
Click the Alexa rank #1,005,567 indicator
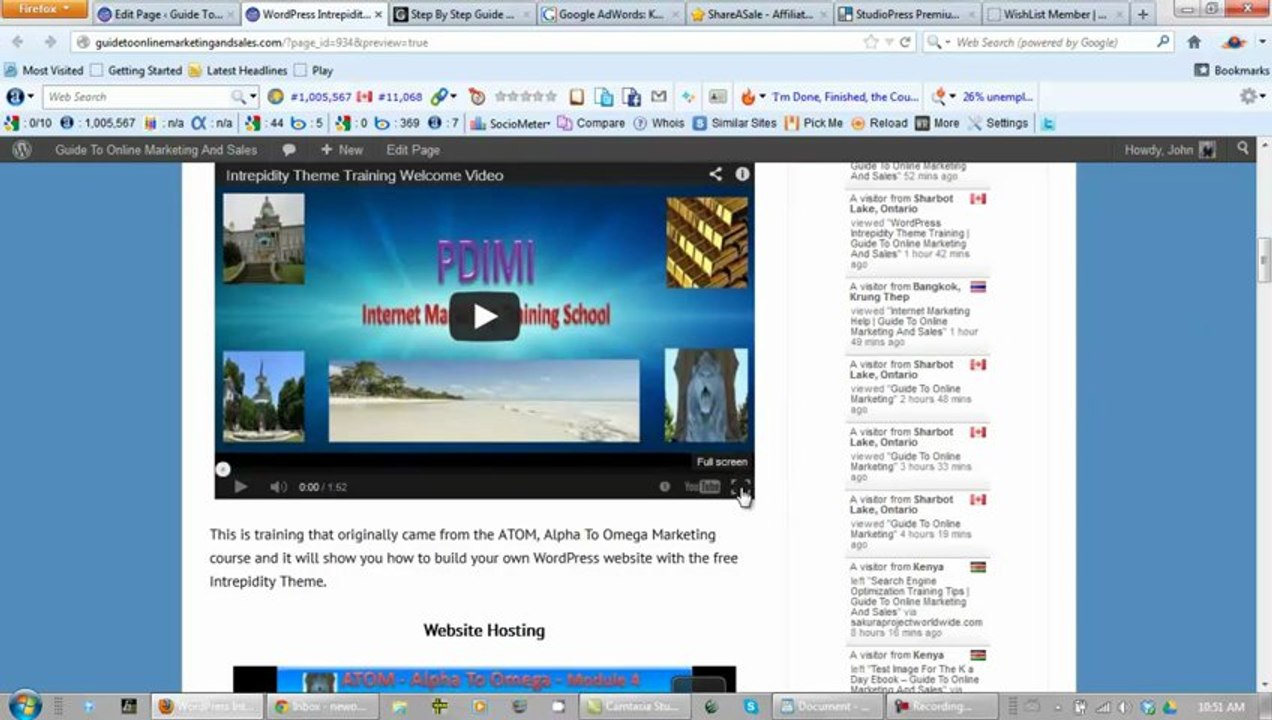(310, 96)
